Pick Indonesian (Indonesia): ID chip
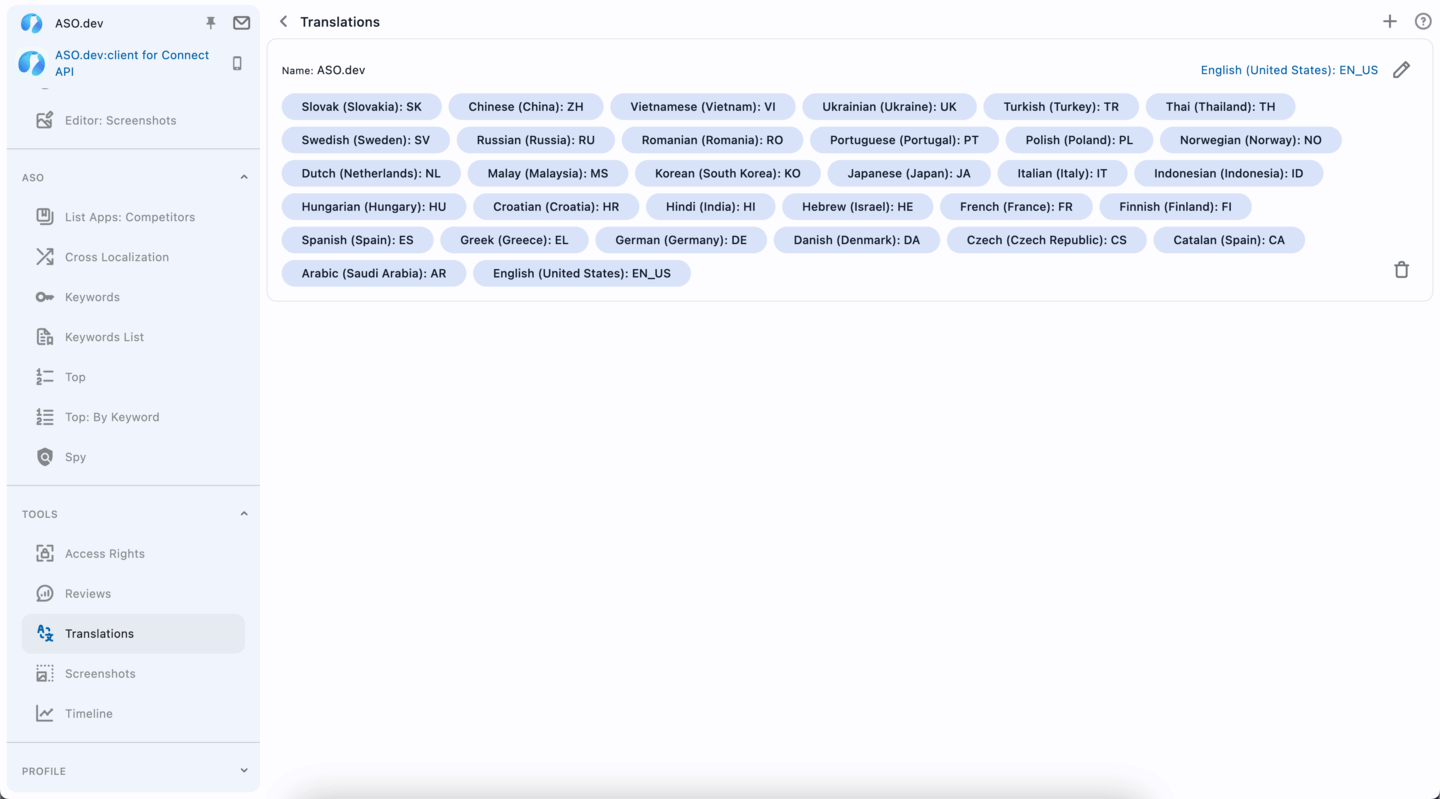Screen dimensions: 1440x799 tap(1228, 173)
